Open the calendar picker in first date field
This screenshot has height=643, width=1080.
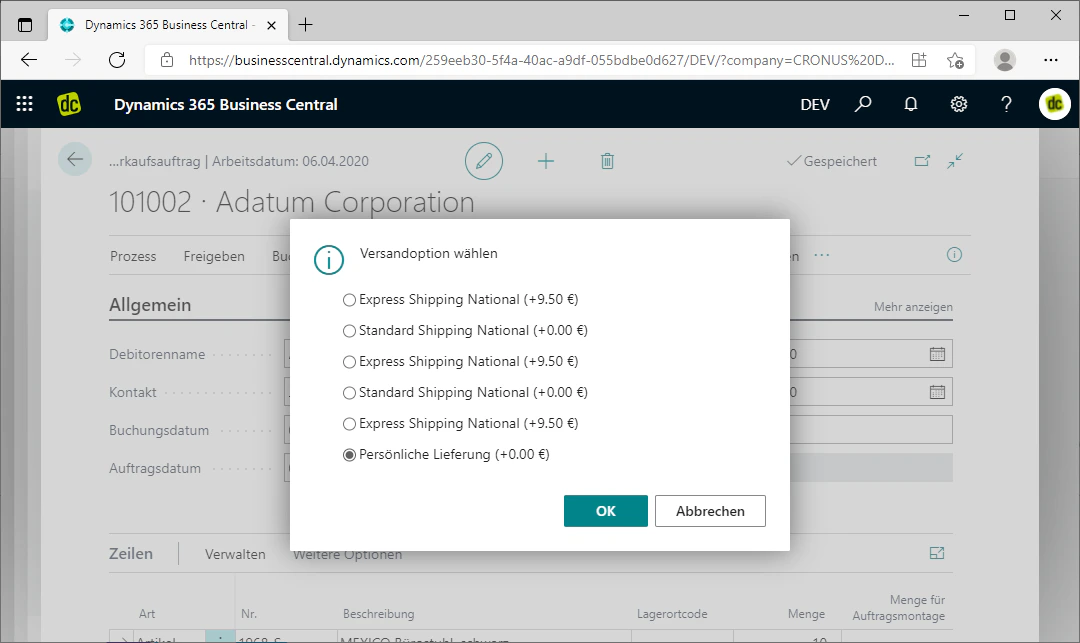[x=937, y=354]
